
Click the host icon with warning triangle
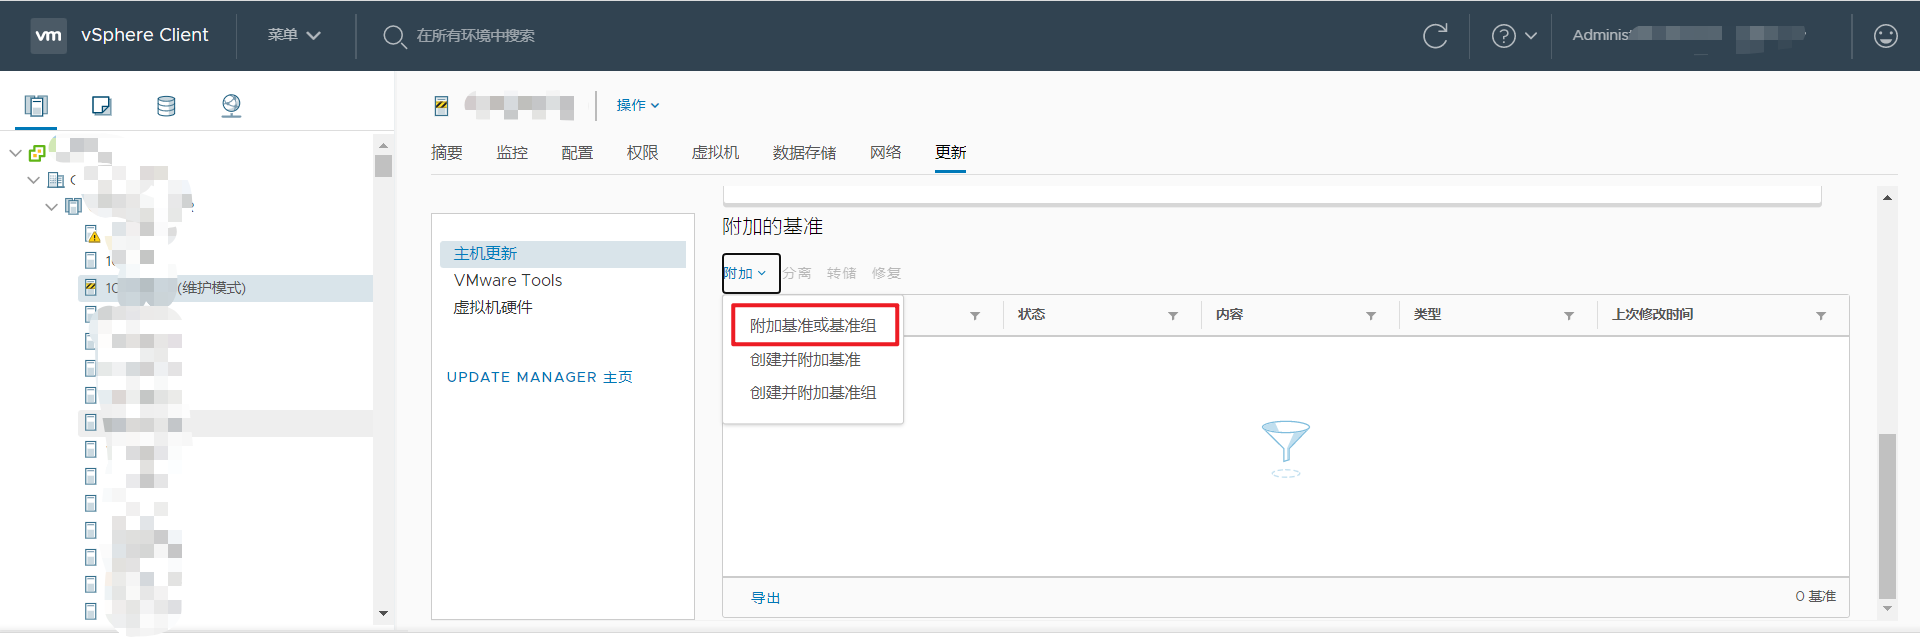[92, 234]
